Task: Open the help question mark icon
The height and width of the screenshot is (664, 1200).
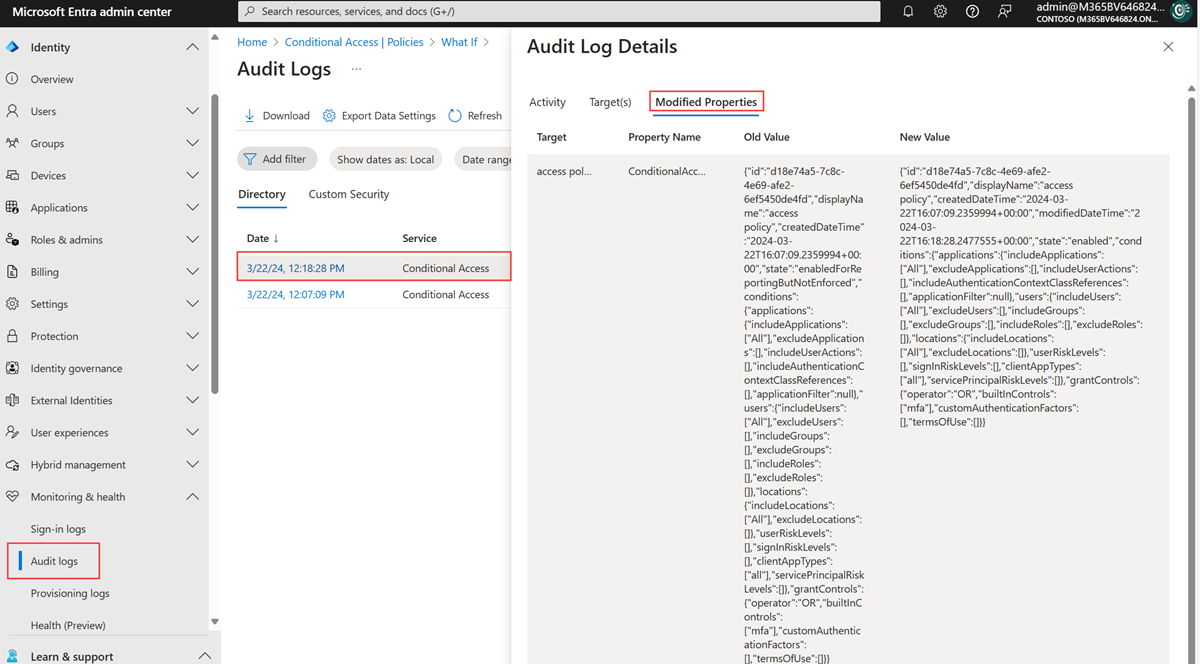Action: [972, 11]
